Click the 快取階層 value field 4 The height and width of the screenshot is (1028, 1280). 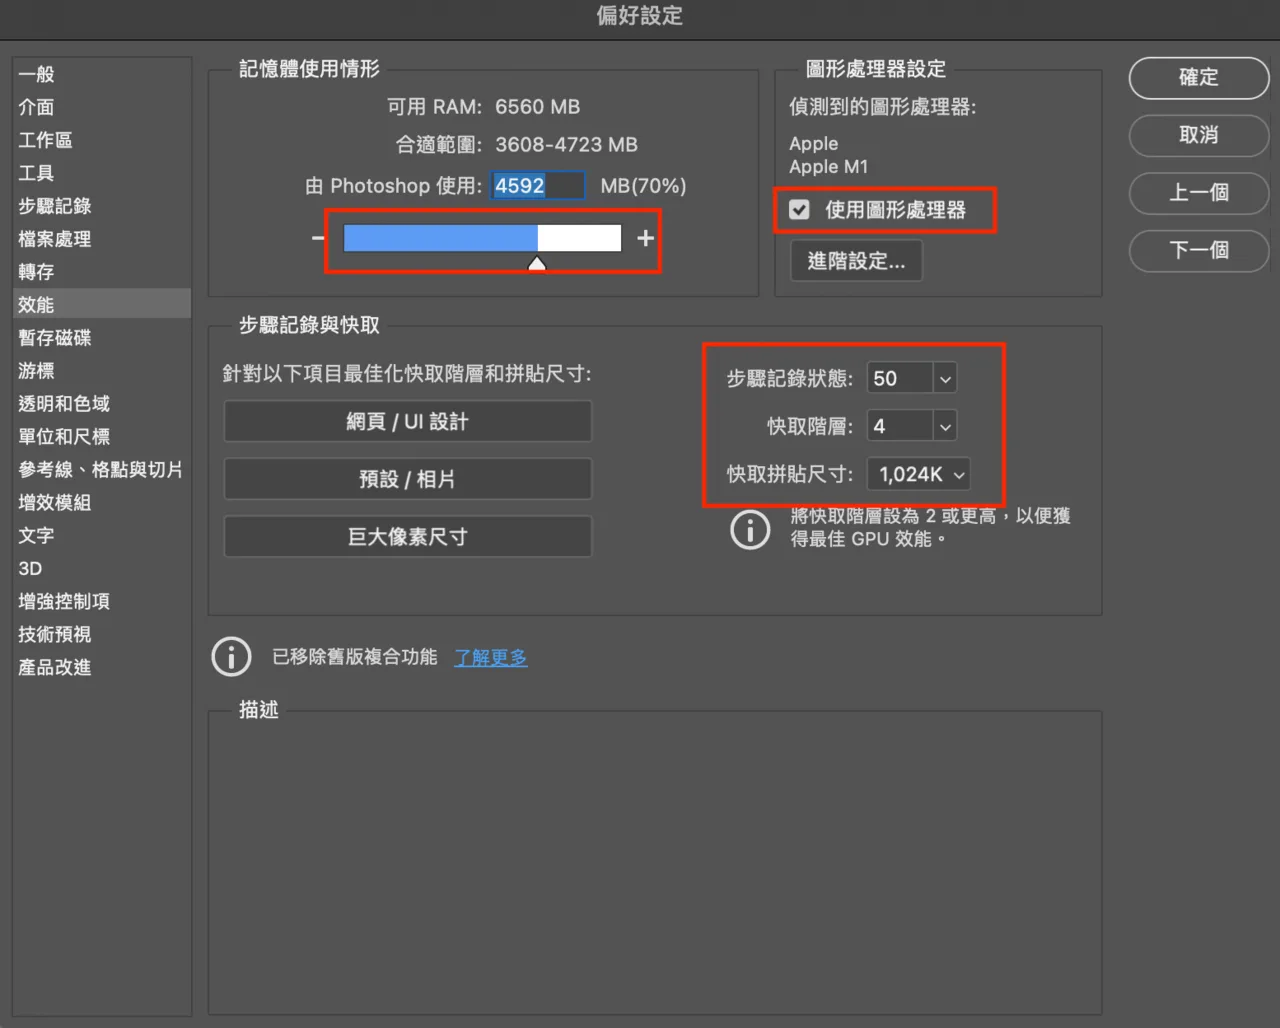(900, 427)
